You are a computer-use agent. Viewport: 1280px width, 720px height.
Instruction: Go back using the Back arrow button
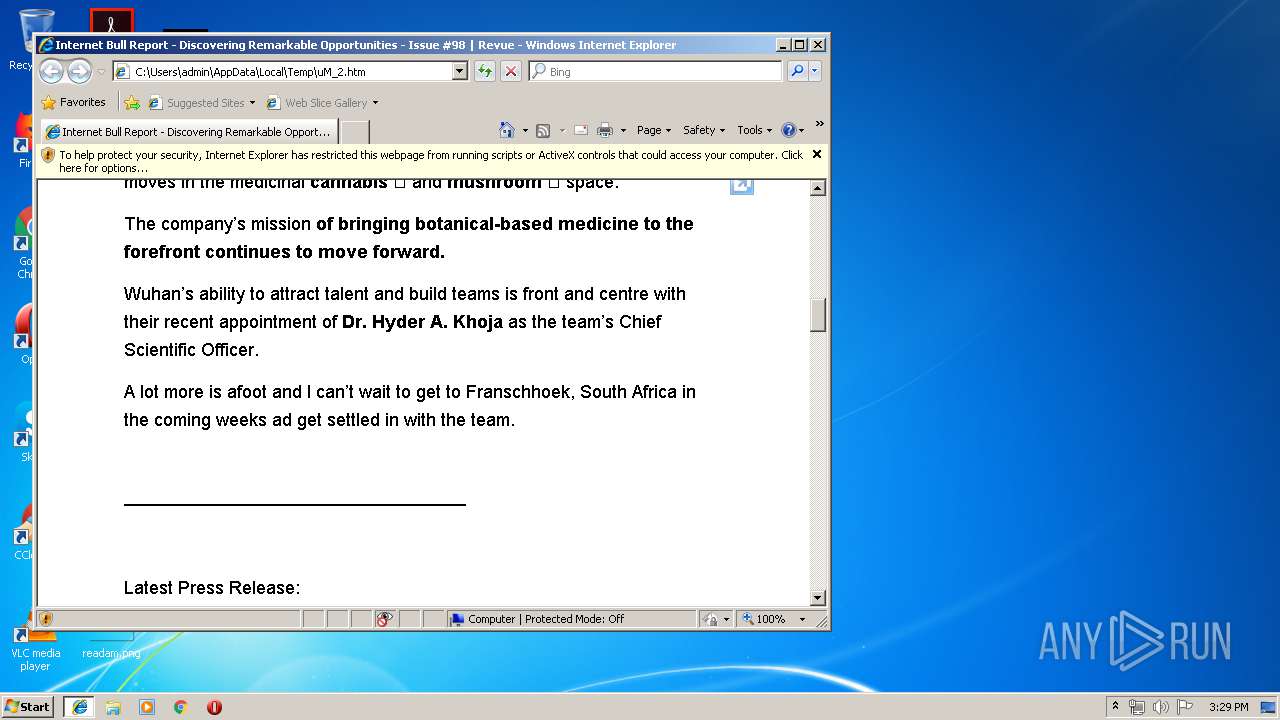pyautogui.click(x=51, y=71)
